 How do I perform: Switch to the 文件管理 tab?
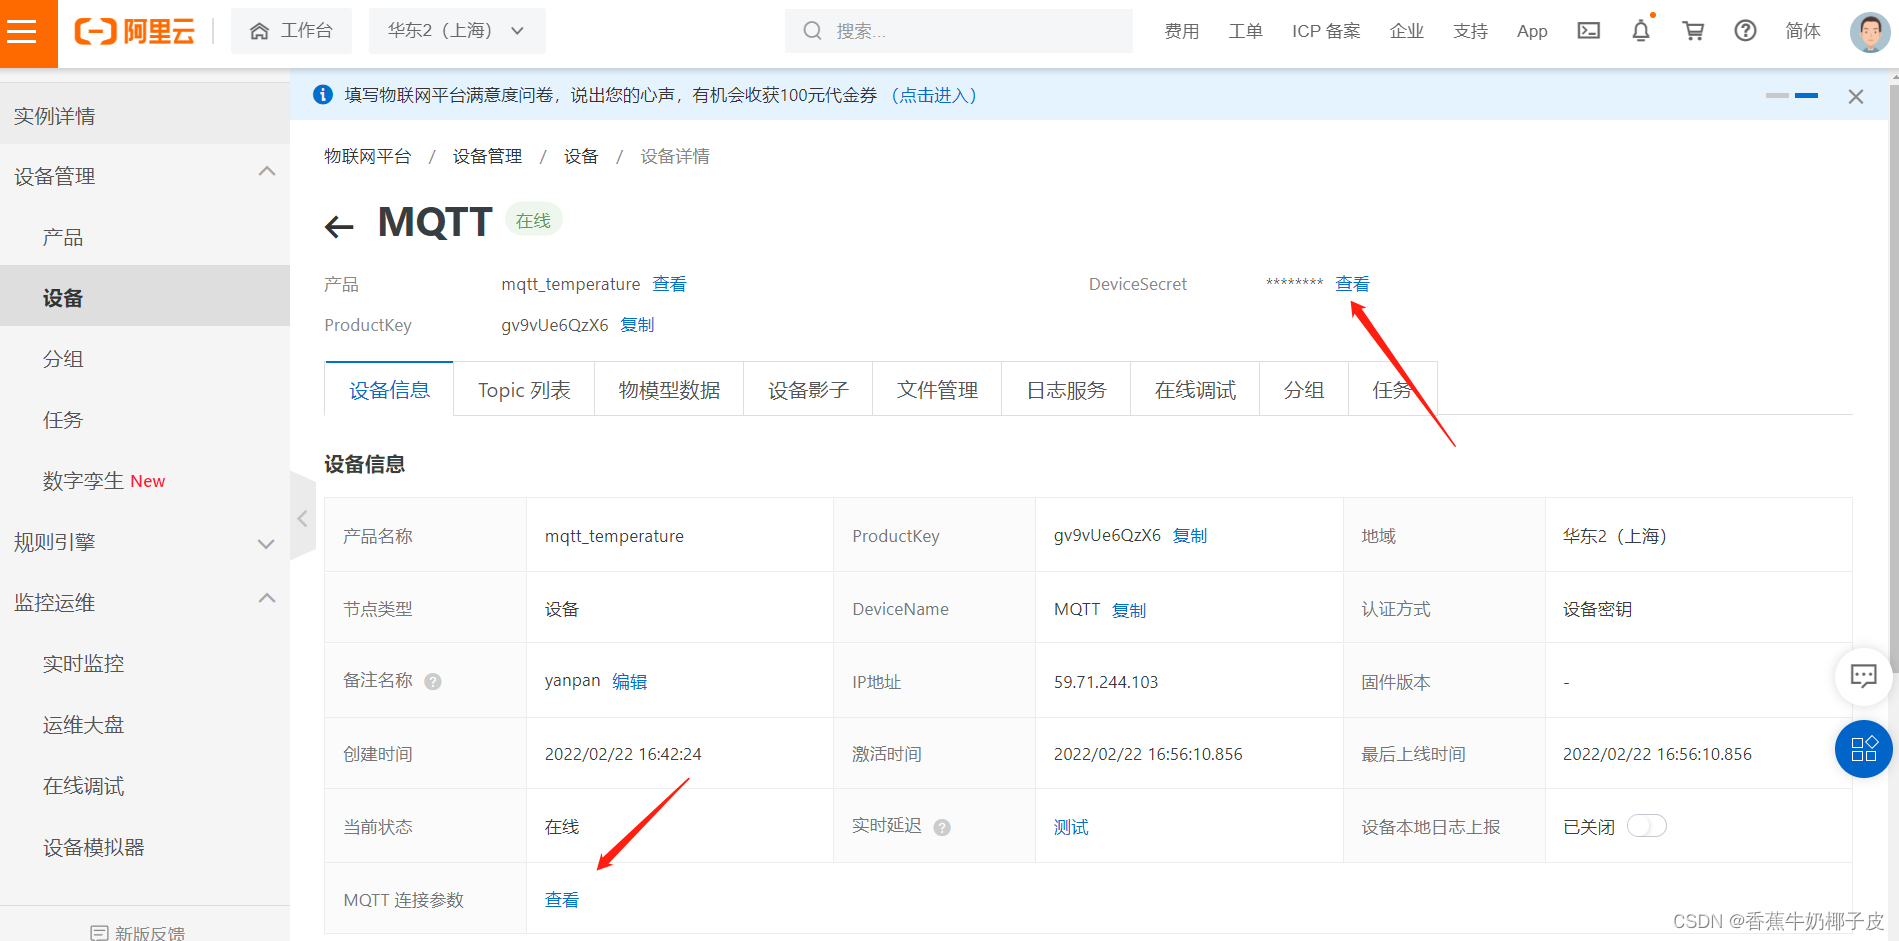pyautogui.click(x=937, y=389)
